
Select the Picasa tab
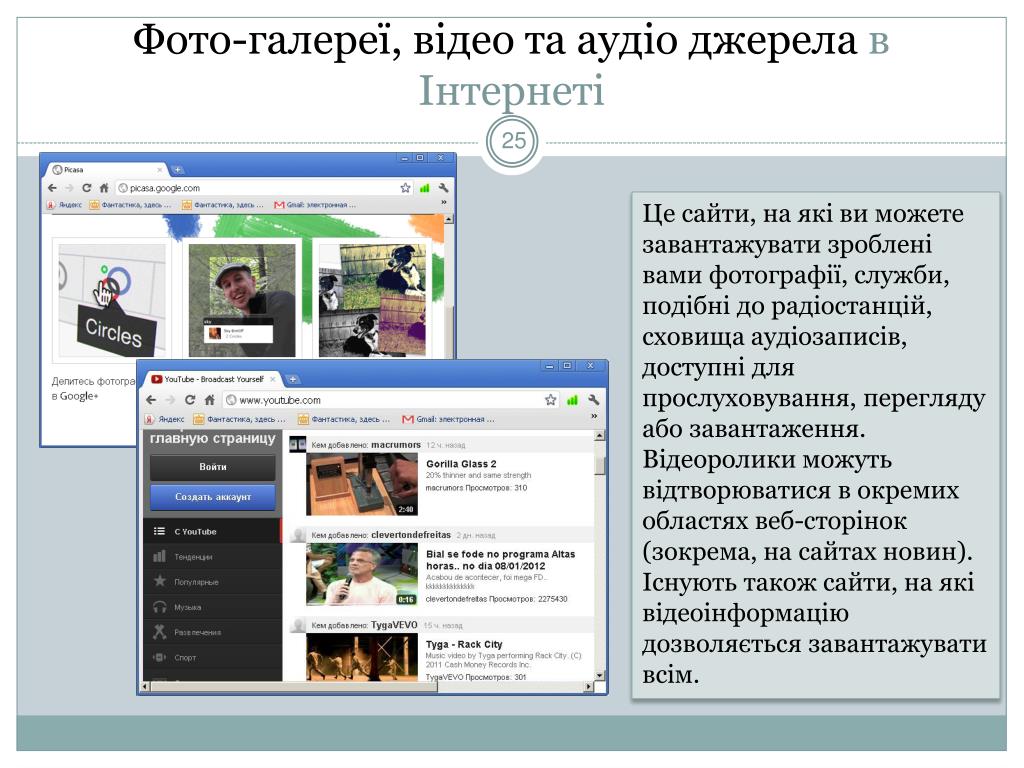point(106,170)
